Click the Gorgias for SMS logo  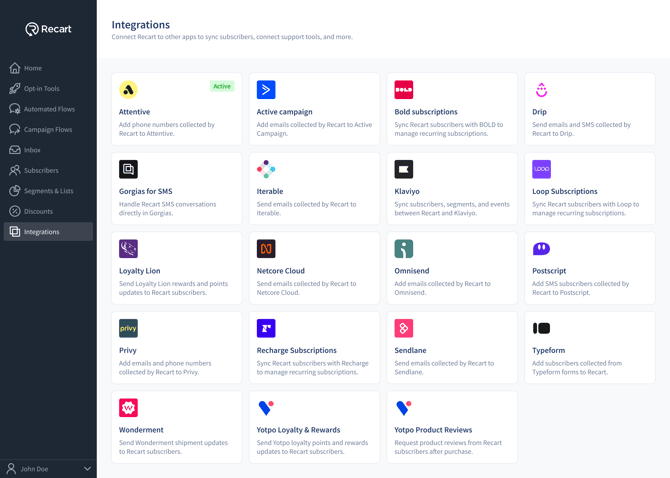tap(128, 169)
